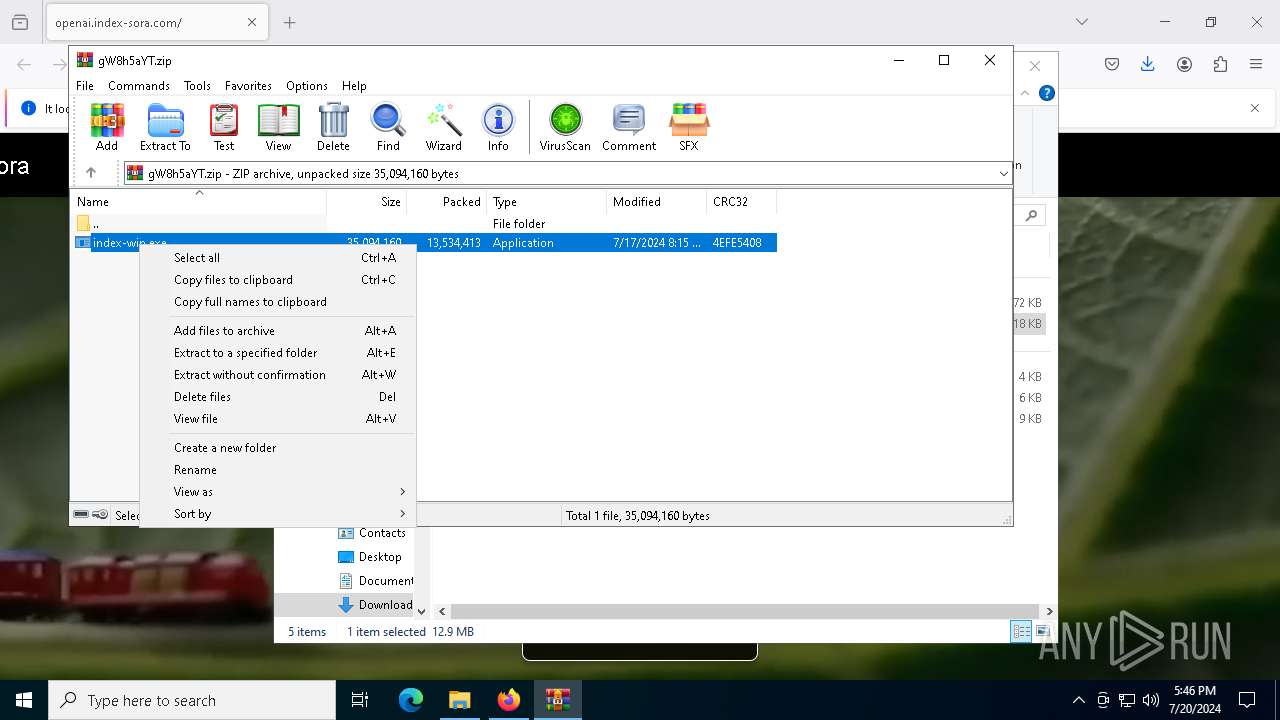
Task: Close the openai.index-sora.com tab
Action: pos(252,22)
